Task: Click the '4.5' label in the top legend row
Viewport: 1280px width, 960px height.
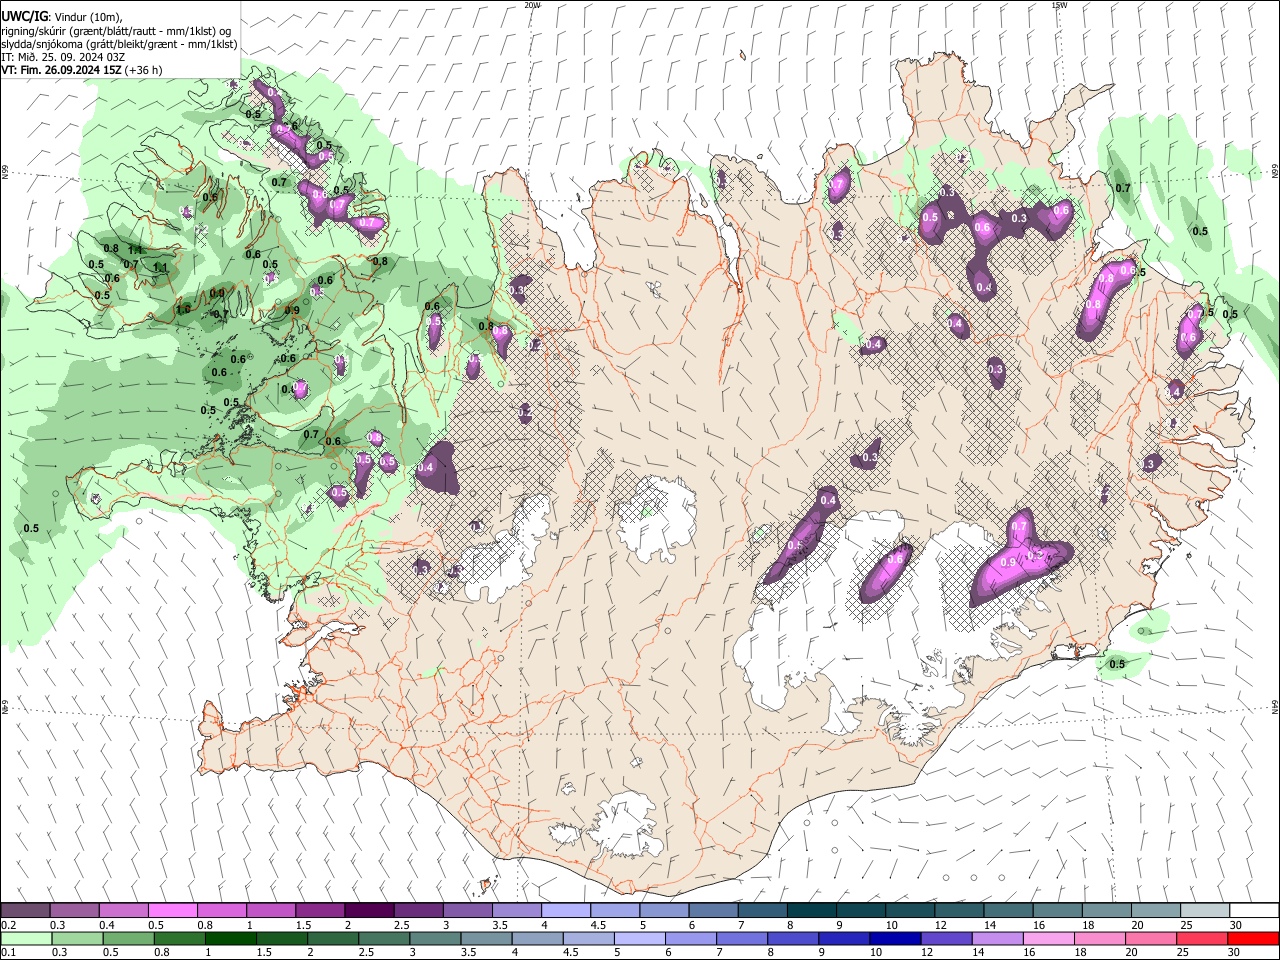Action: 598,925
